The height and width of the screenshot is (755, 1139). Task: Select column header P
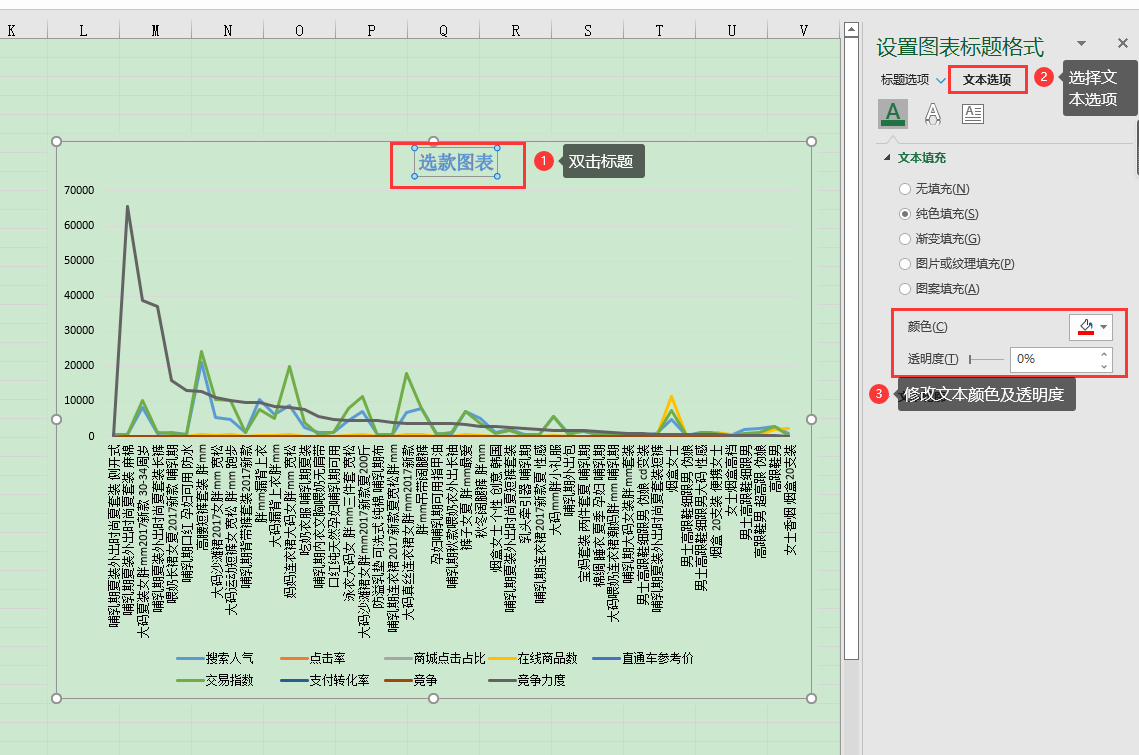point(371,31)
